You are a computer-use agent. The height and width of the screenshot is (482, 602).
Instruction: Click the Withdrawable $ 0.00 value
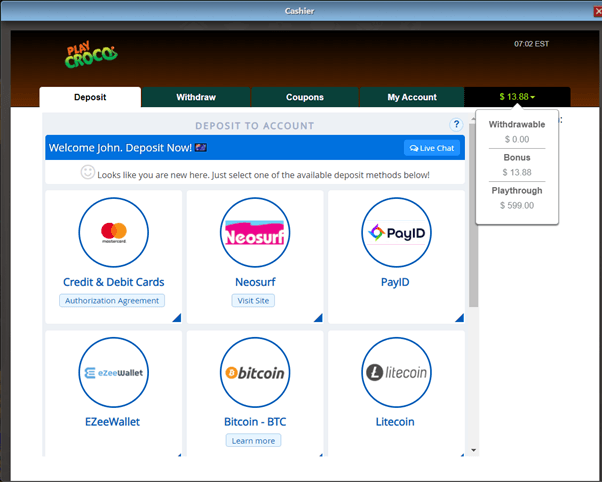click(x=517, y=139)
